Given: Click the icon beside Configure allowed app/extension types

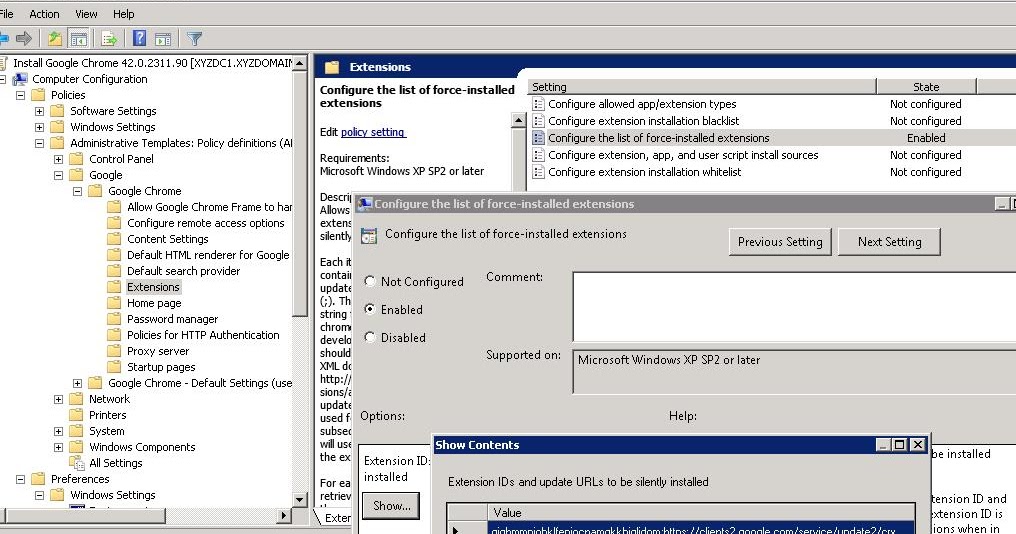Looking at the screenshot, I should tap(538, 104).
